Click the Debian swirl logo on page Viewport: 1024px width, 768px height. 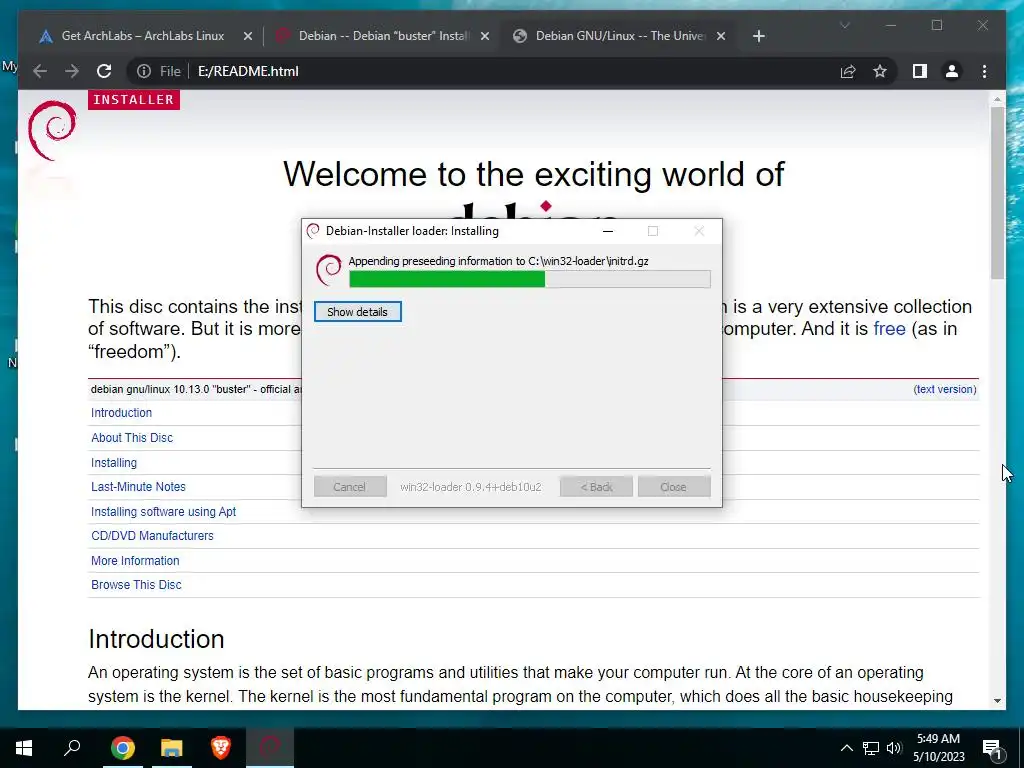(52, 130)
